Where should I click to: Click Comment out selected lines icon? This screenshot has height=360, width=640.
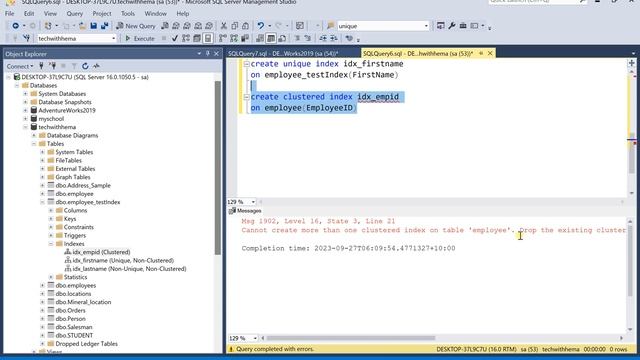(297, 38)
